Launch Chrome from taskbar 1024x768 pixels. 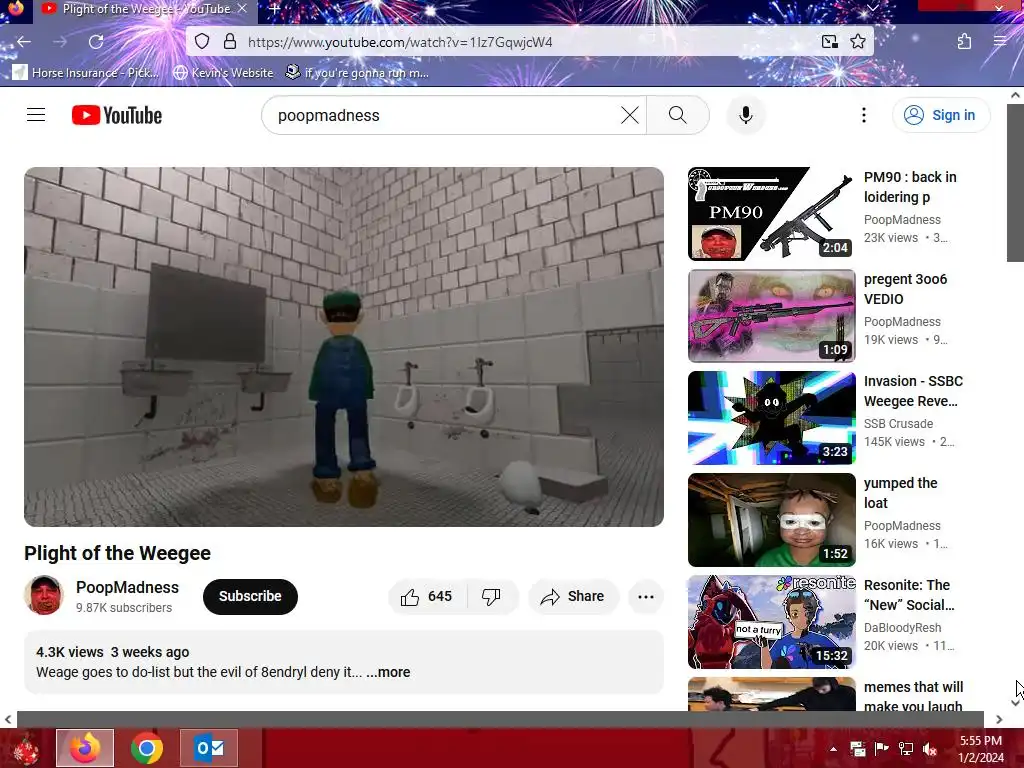147,748
